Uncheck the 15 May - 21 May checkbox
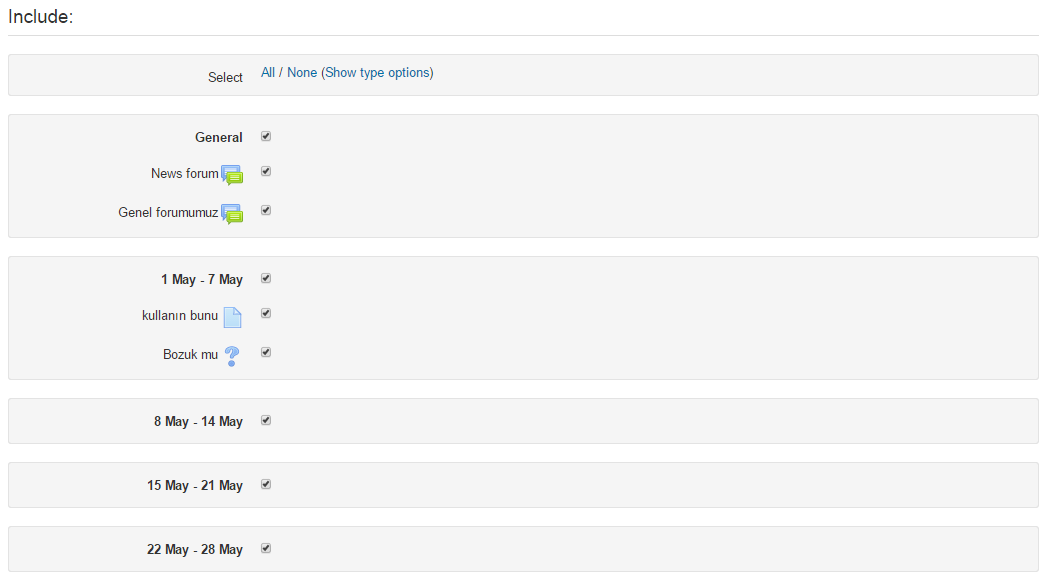This screenshot has width=1052, height=582. pos(266,484)
